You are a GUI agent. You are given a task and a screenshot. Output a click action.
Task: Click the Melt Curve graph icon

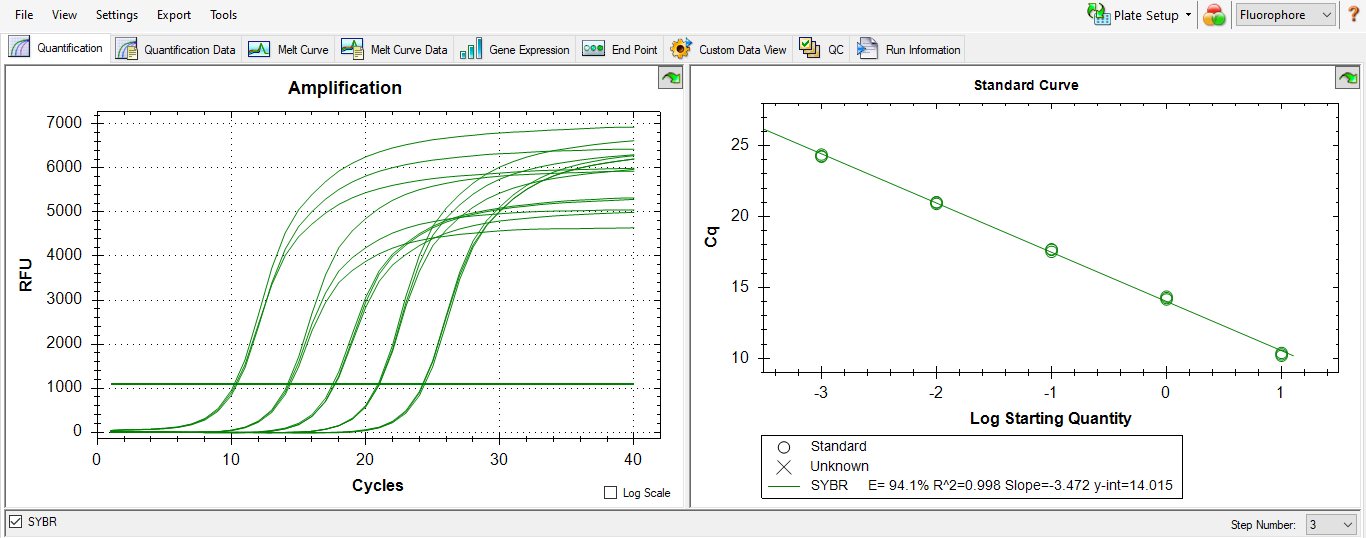point(259,49)
